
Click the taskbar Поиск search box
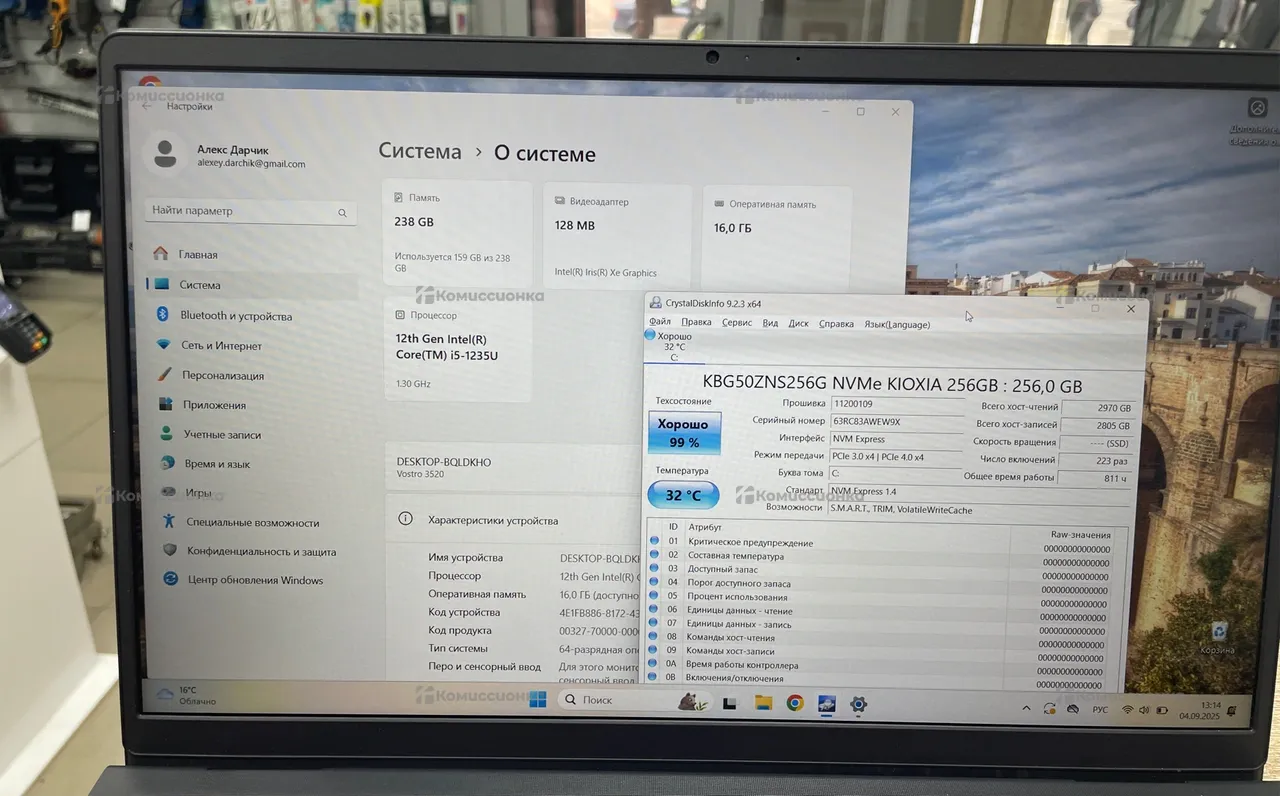pyautogui.click(x=633, y=700)
